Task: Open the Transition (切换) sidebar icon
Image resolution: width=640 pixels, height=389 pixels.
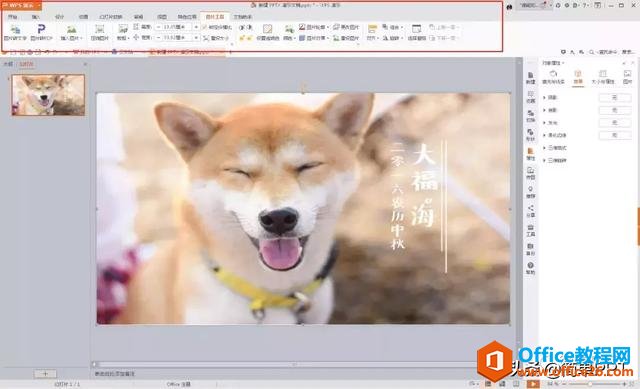Action: coord(530,116)
